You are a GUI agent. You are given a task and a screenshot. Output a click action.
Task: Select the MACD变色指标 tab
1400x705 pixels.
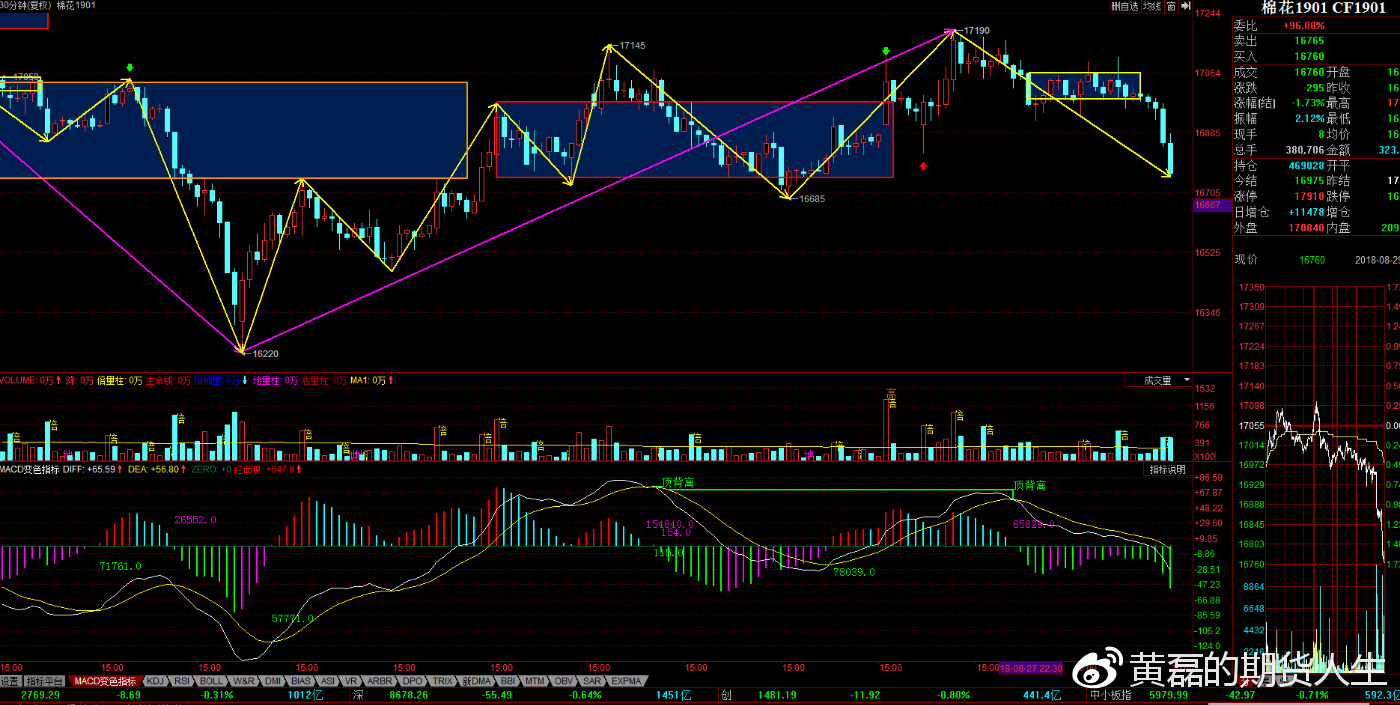(x=106, y=681)
